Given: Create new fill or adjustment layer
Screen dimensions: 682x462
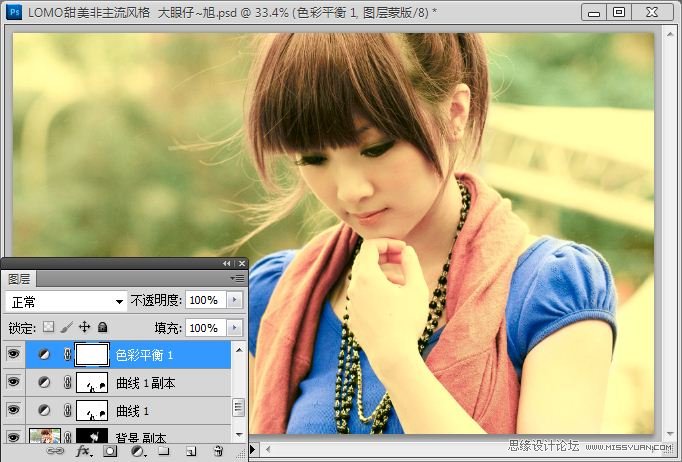Looking at the screenshot, I should (138, 451).
